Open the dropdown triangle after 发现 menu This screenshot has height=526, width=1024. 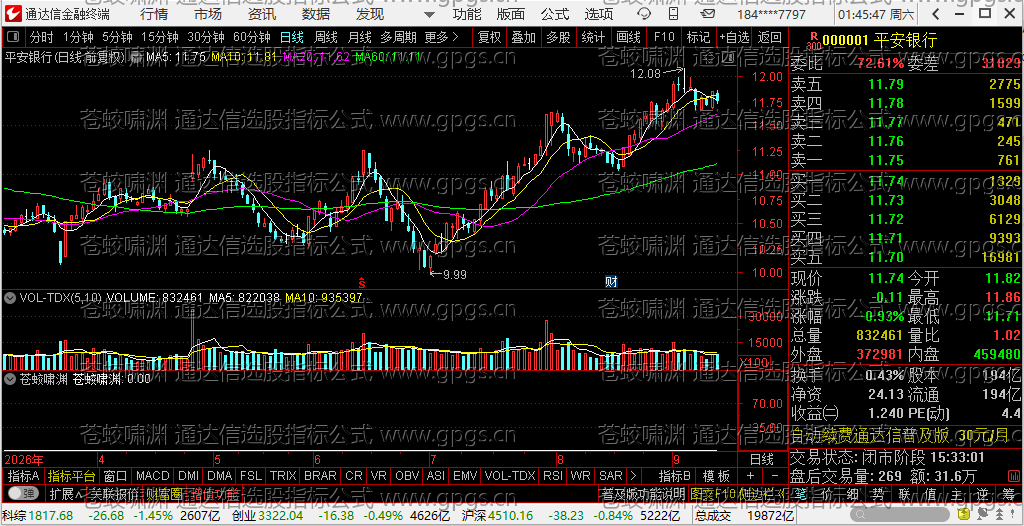pyautogui.click(x=429, y=14)
